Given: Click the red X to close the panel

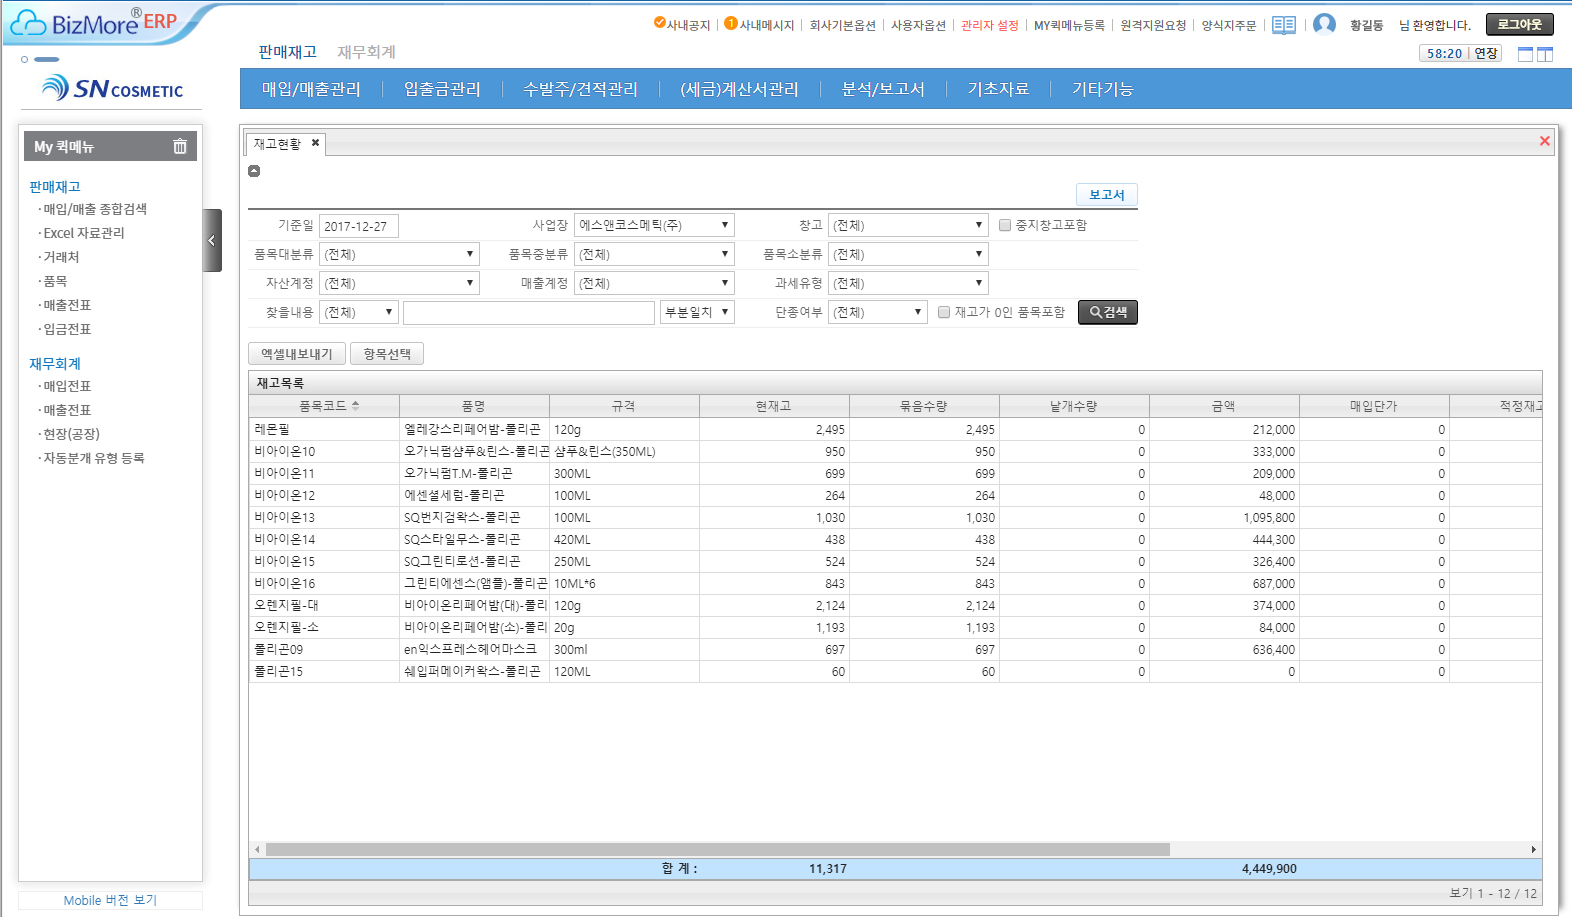Looking at the screenshot, I should 1545,141.
